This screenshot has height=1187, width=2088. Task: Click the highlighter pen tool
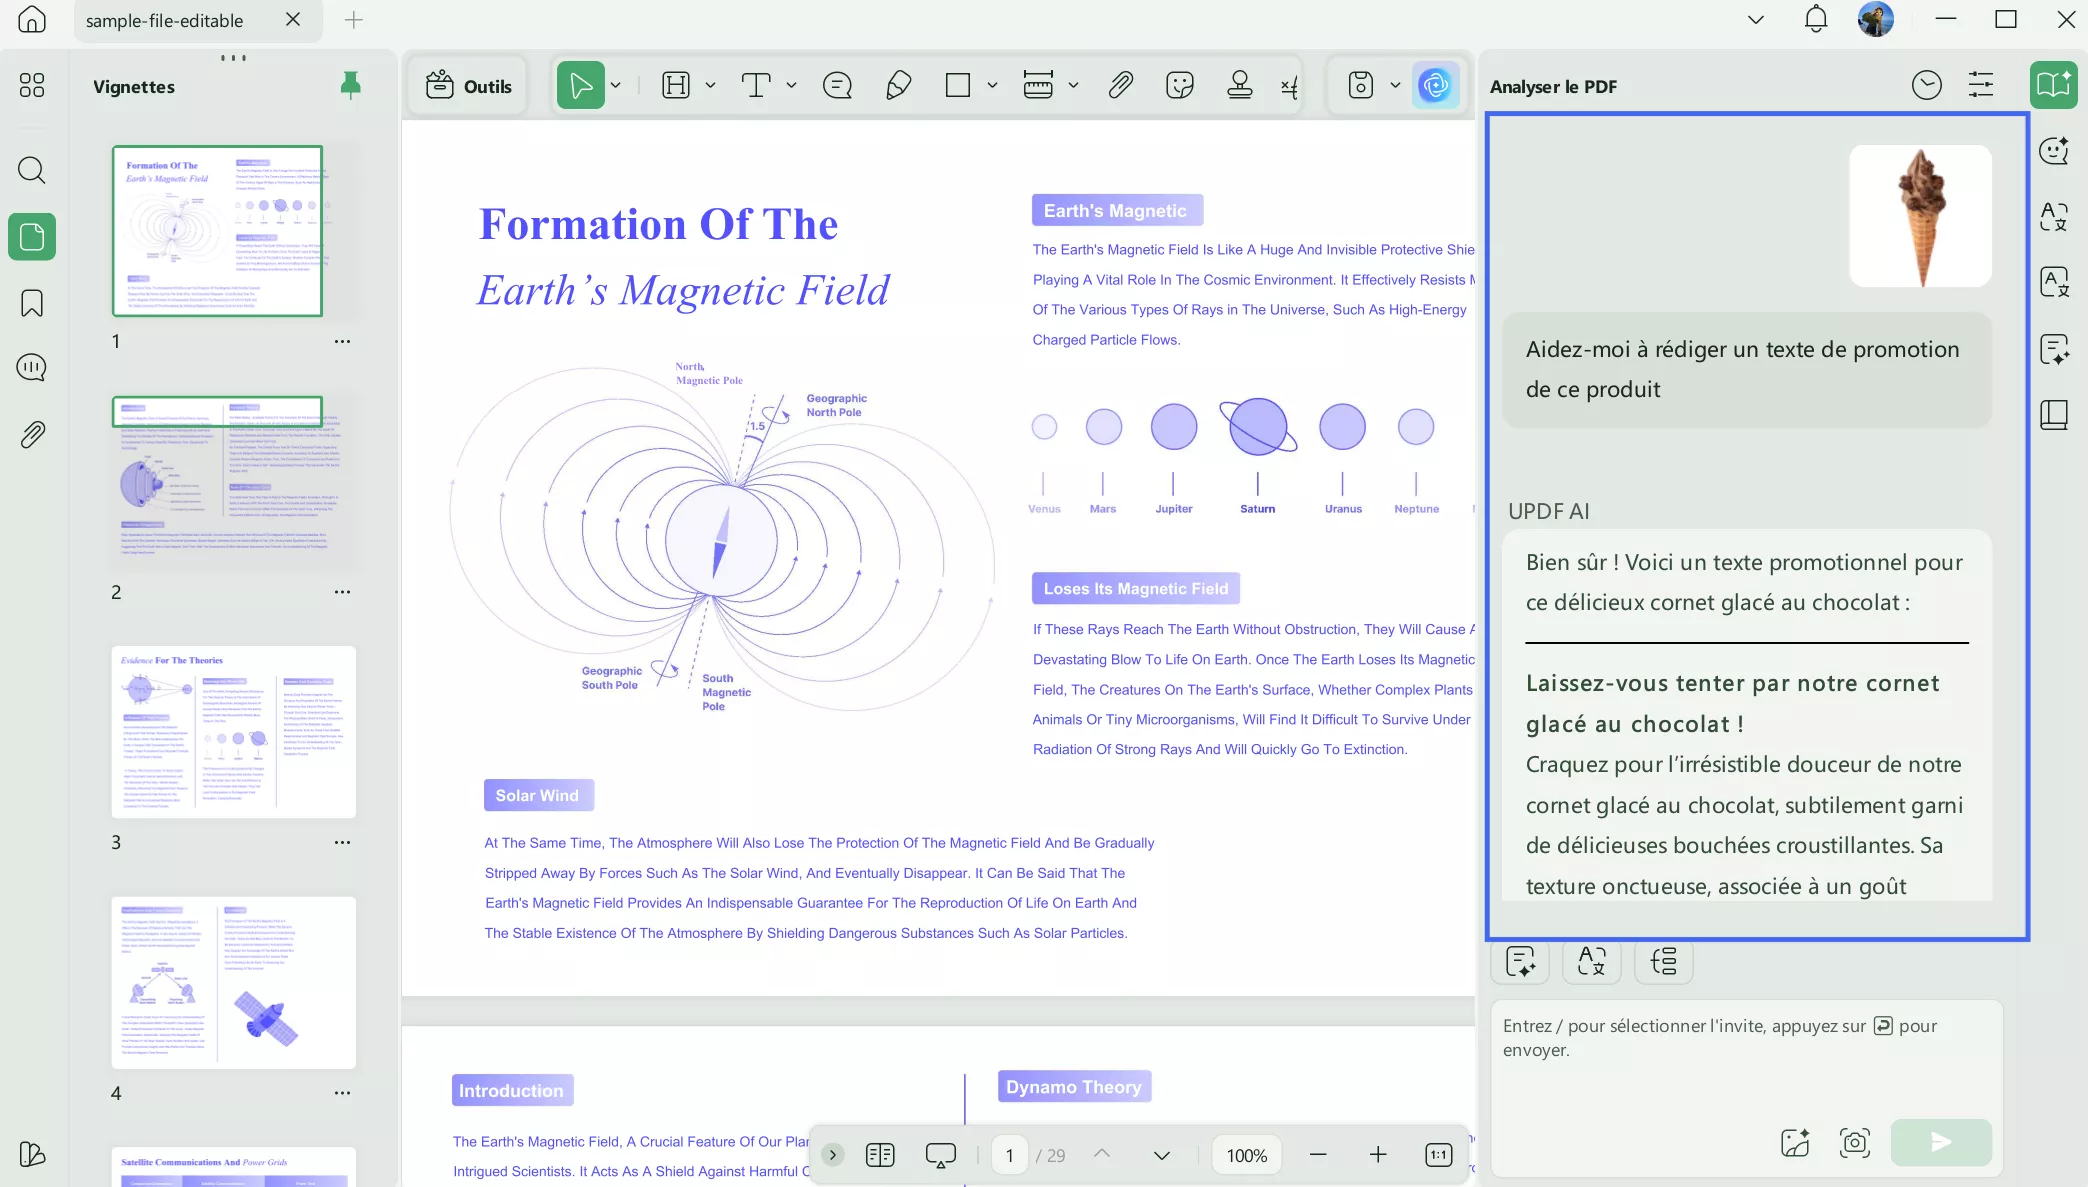point(898,86)
